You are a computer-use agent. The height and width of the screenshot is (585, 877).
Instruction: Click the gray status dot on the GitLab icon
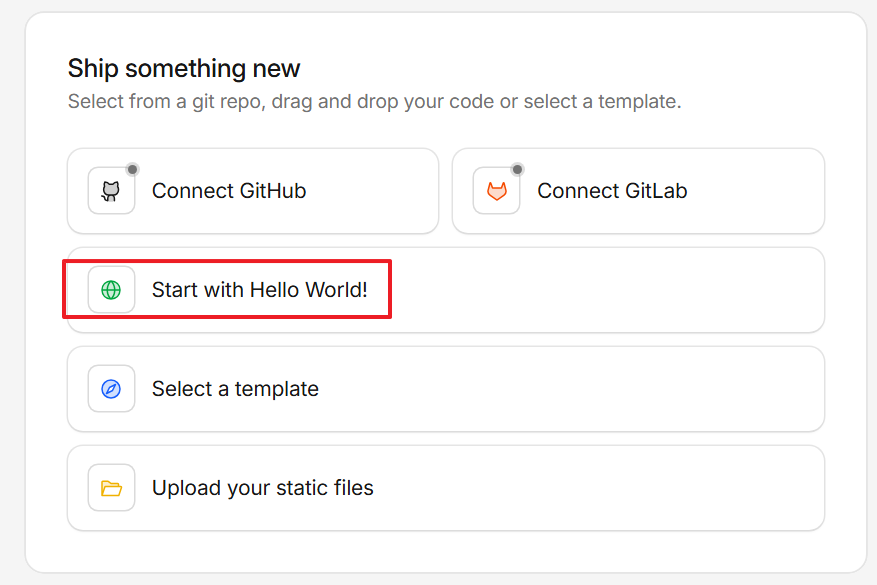pyautogui.click(x=517, y=169)
